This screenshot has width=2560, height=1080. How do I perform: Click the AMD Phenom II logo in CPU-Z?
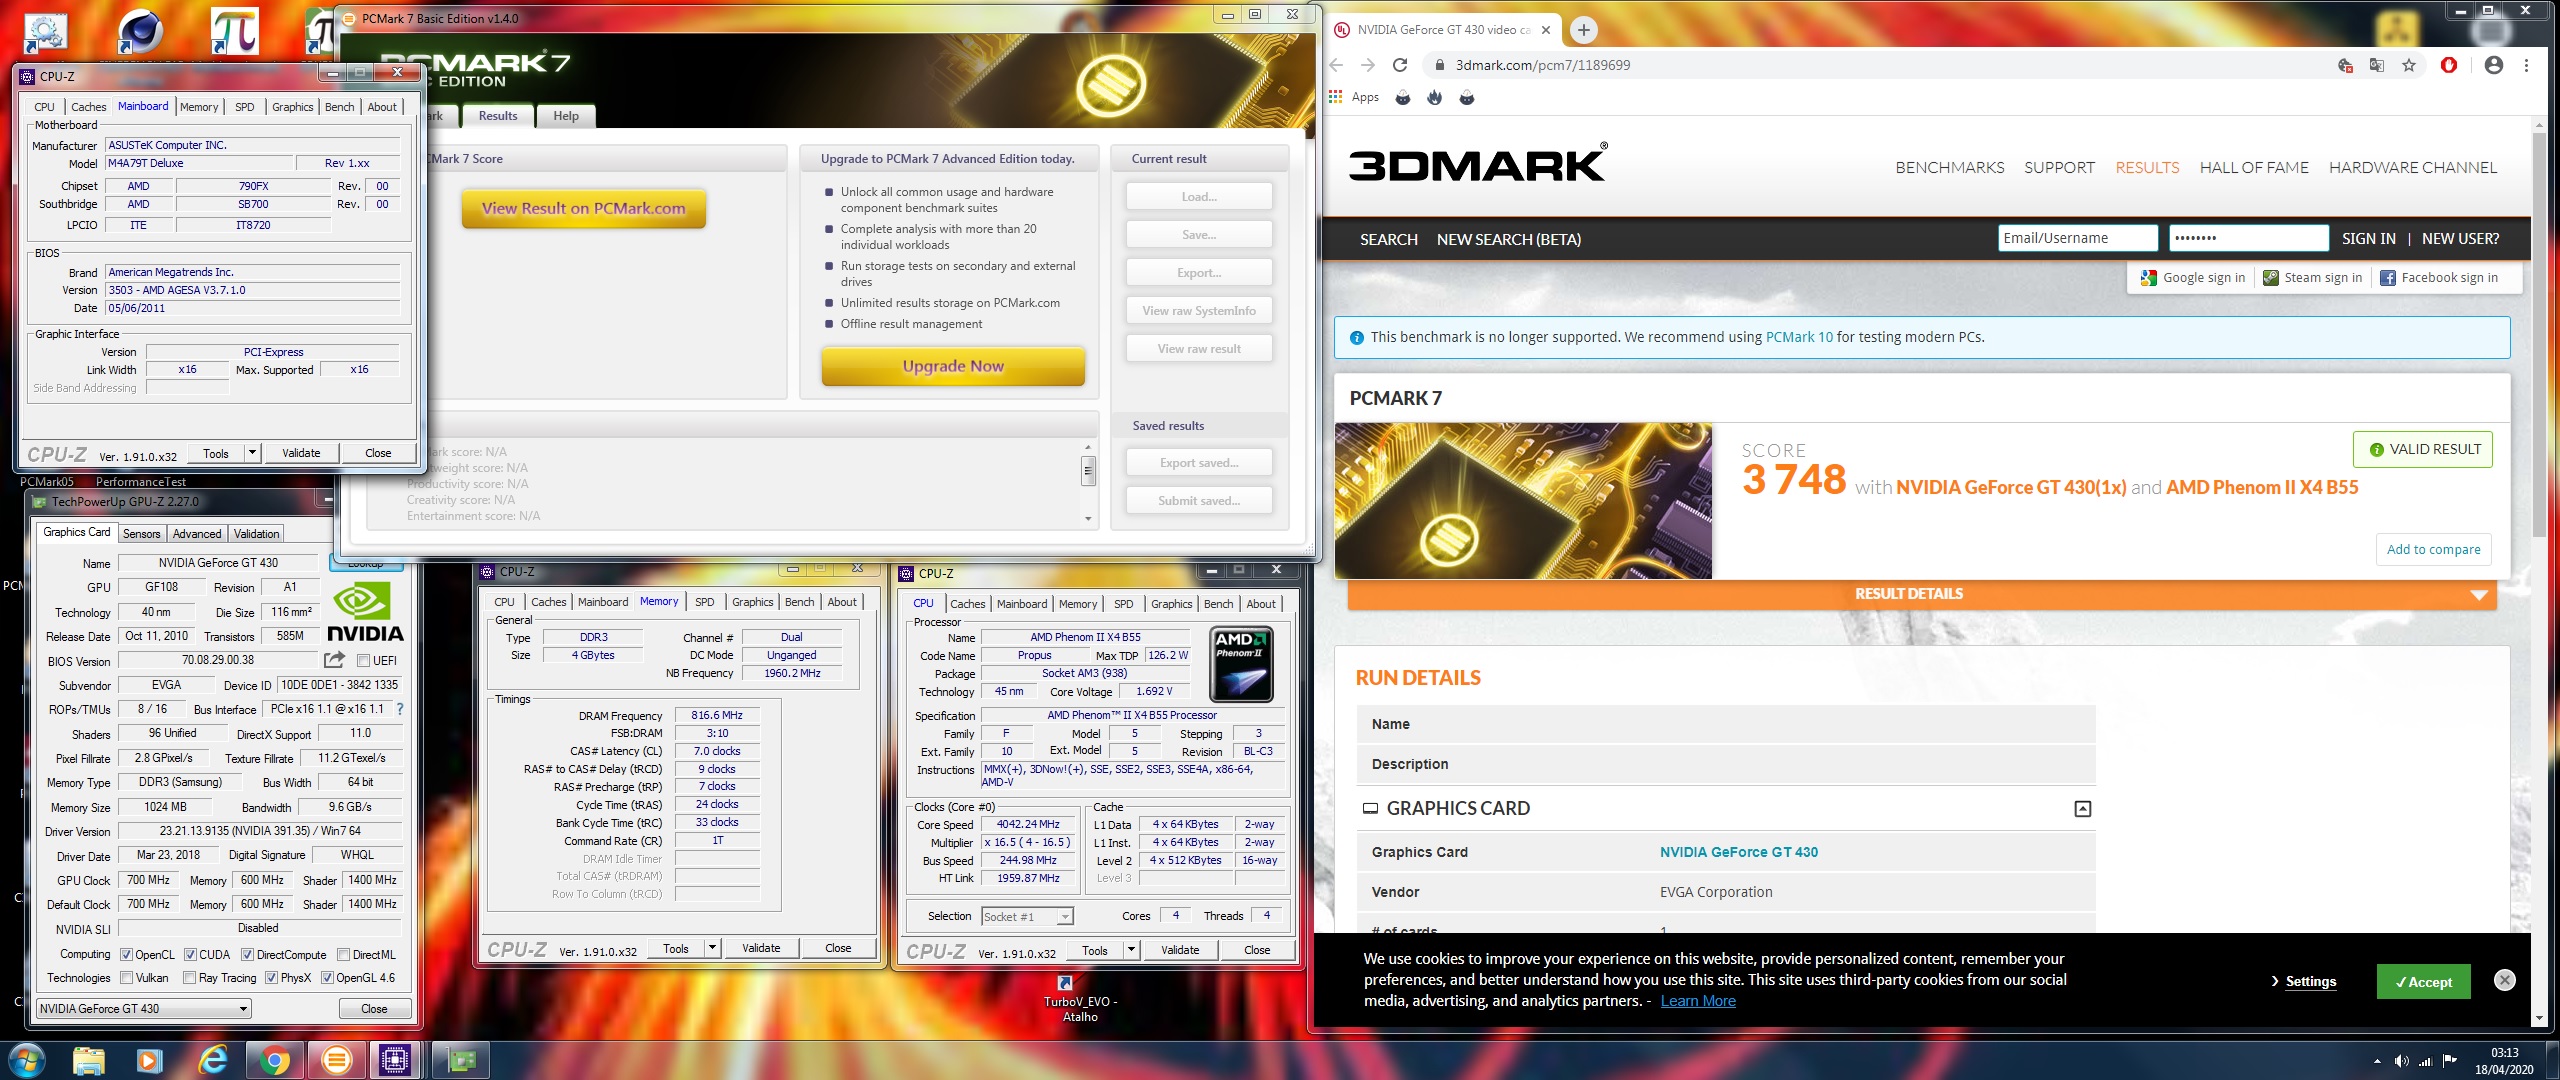pos(1241,664)
